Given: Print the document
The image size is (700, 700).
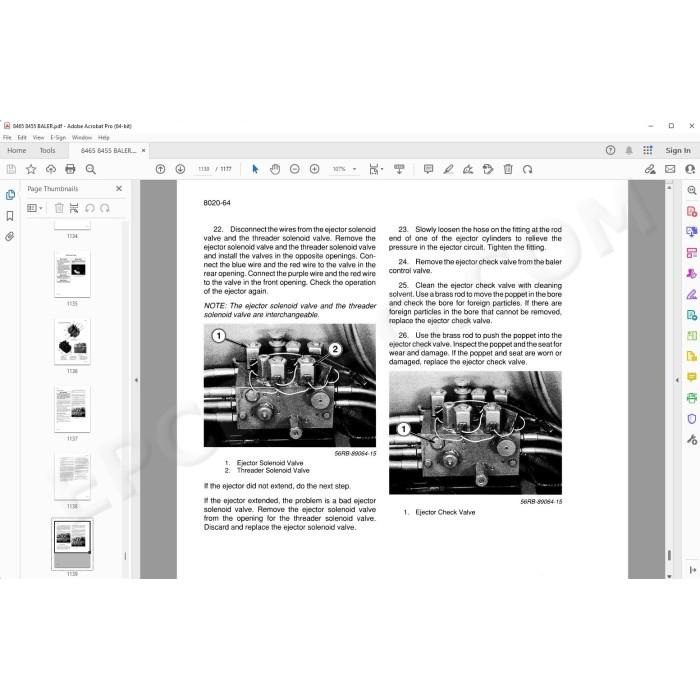Looking at the screenshot, I should (71, 169).
